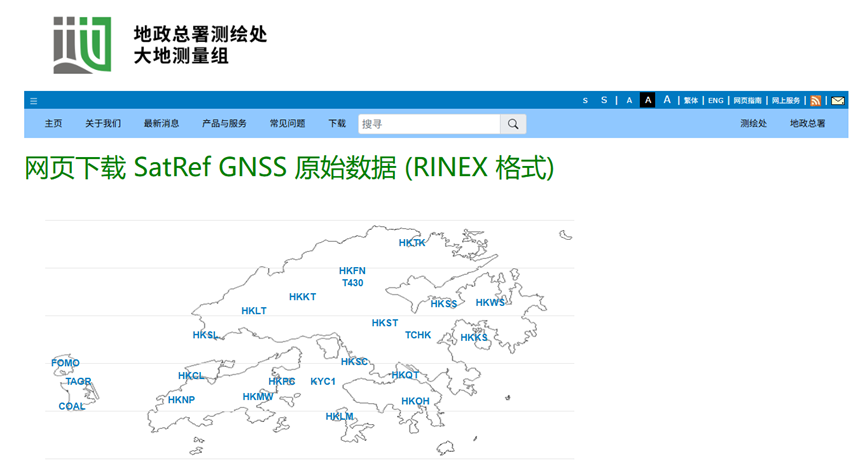Click the search magnifier button

(513, 124)
